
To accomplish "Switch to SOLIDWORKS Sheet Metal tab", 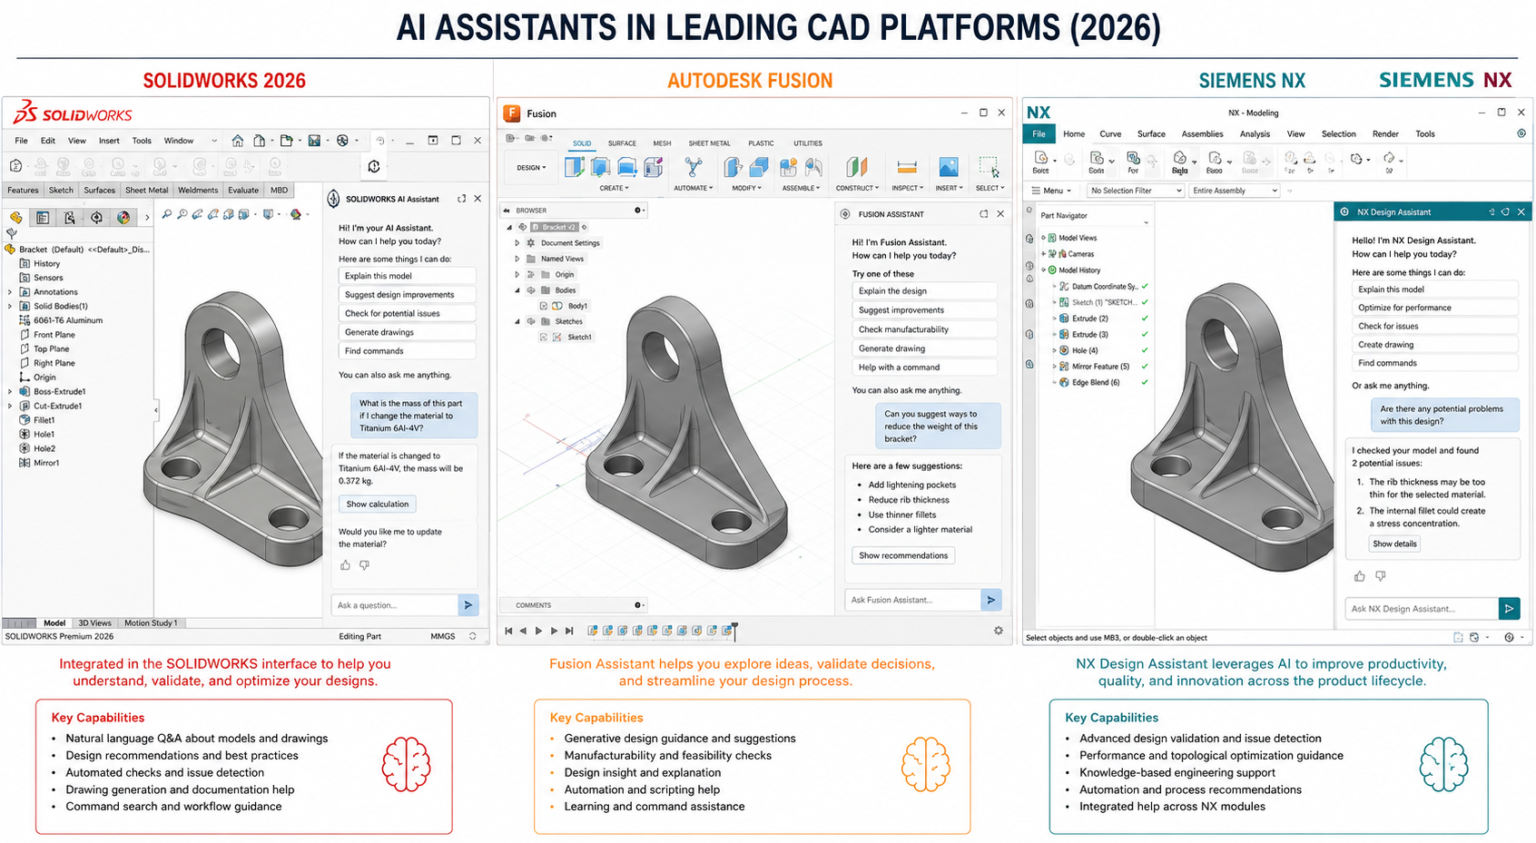I will point(146,190).
